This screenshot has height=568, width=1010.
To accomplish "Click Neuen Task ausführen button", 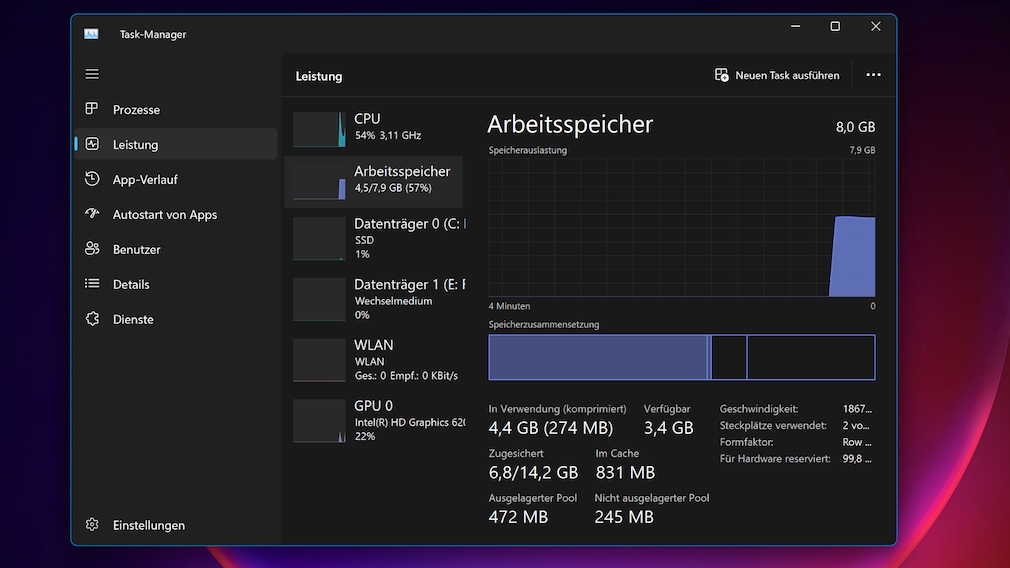I will click(777, 75).
